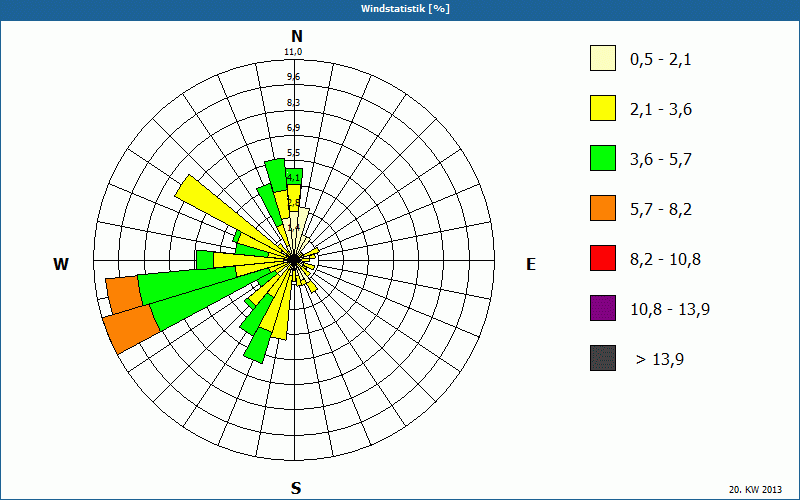Click the legend label '2,1 - 3,6'
Image resolution: width=800 pixels, height=500 pixels.
click(661, 110)
